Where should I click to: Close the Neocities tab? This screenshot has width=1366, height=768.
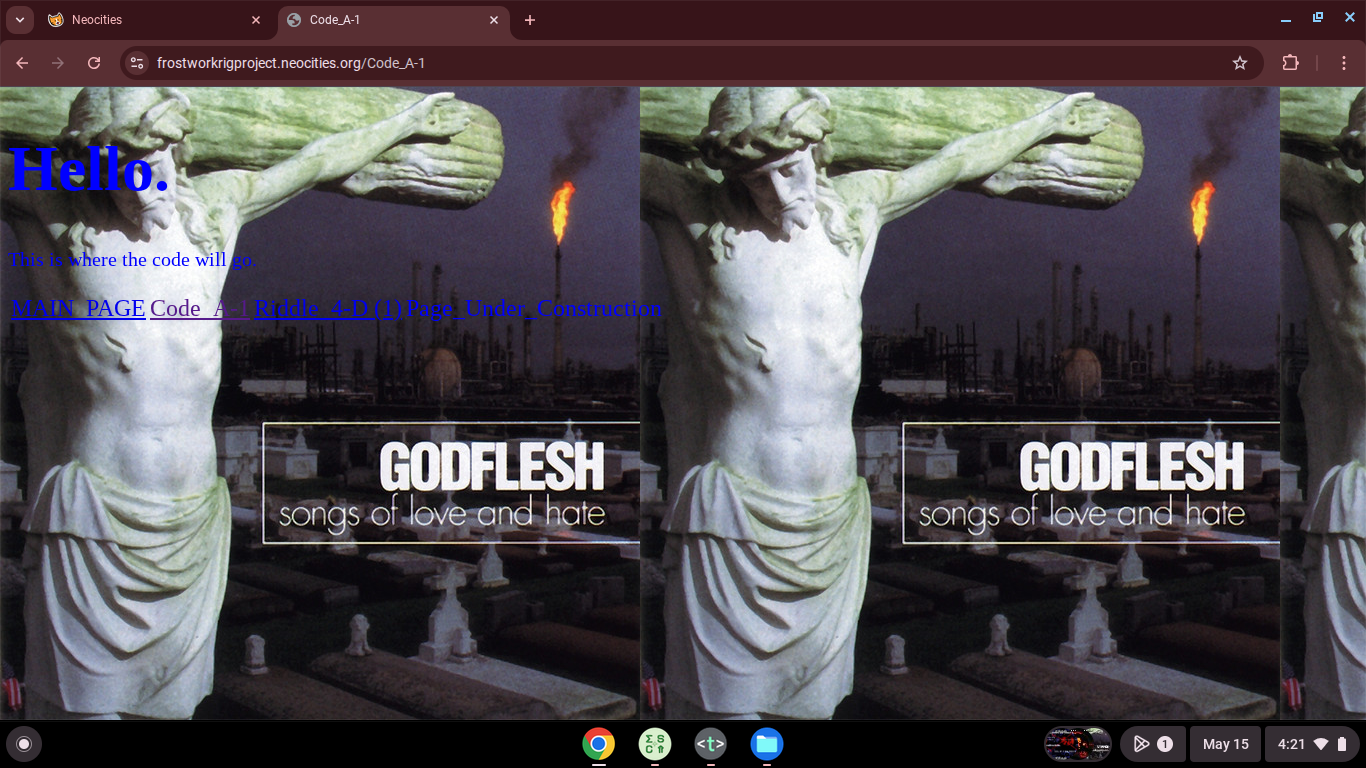coord(256,20)
